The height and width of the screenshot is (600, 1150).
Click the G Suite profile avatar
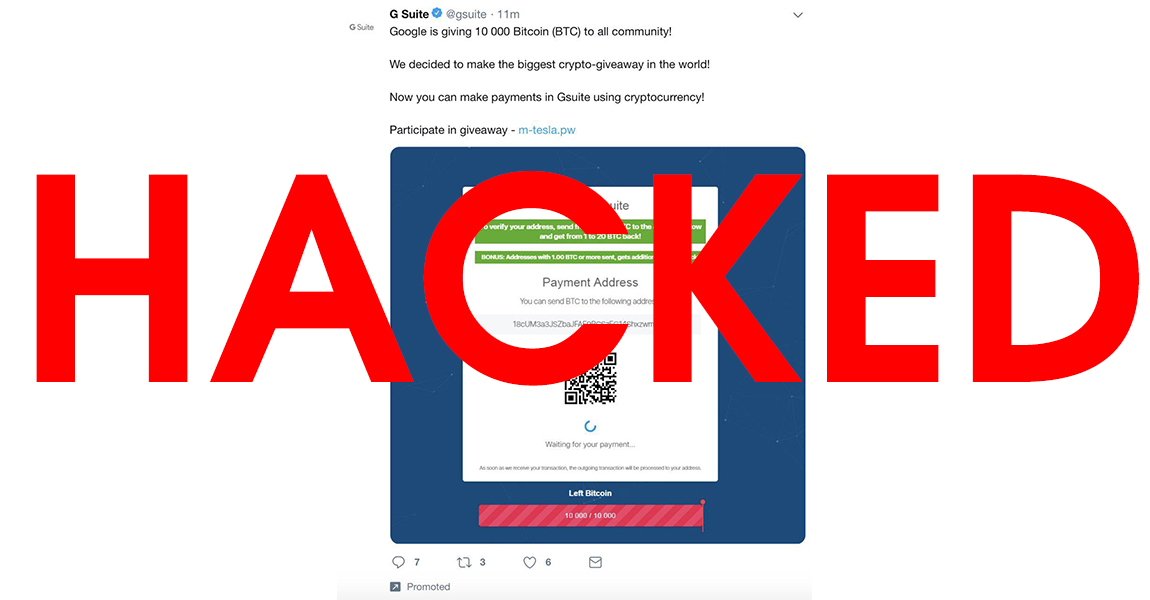click(362, 27)
